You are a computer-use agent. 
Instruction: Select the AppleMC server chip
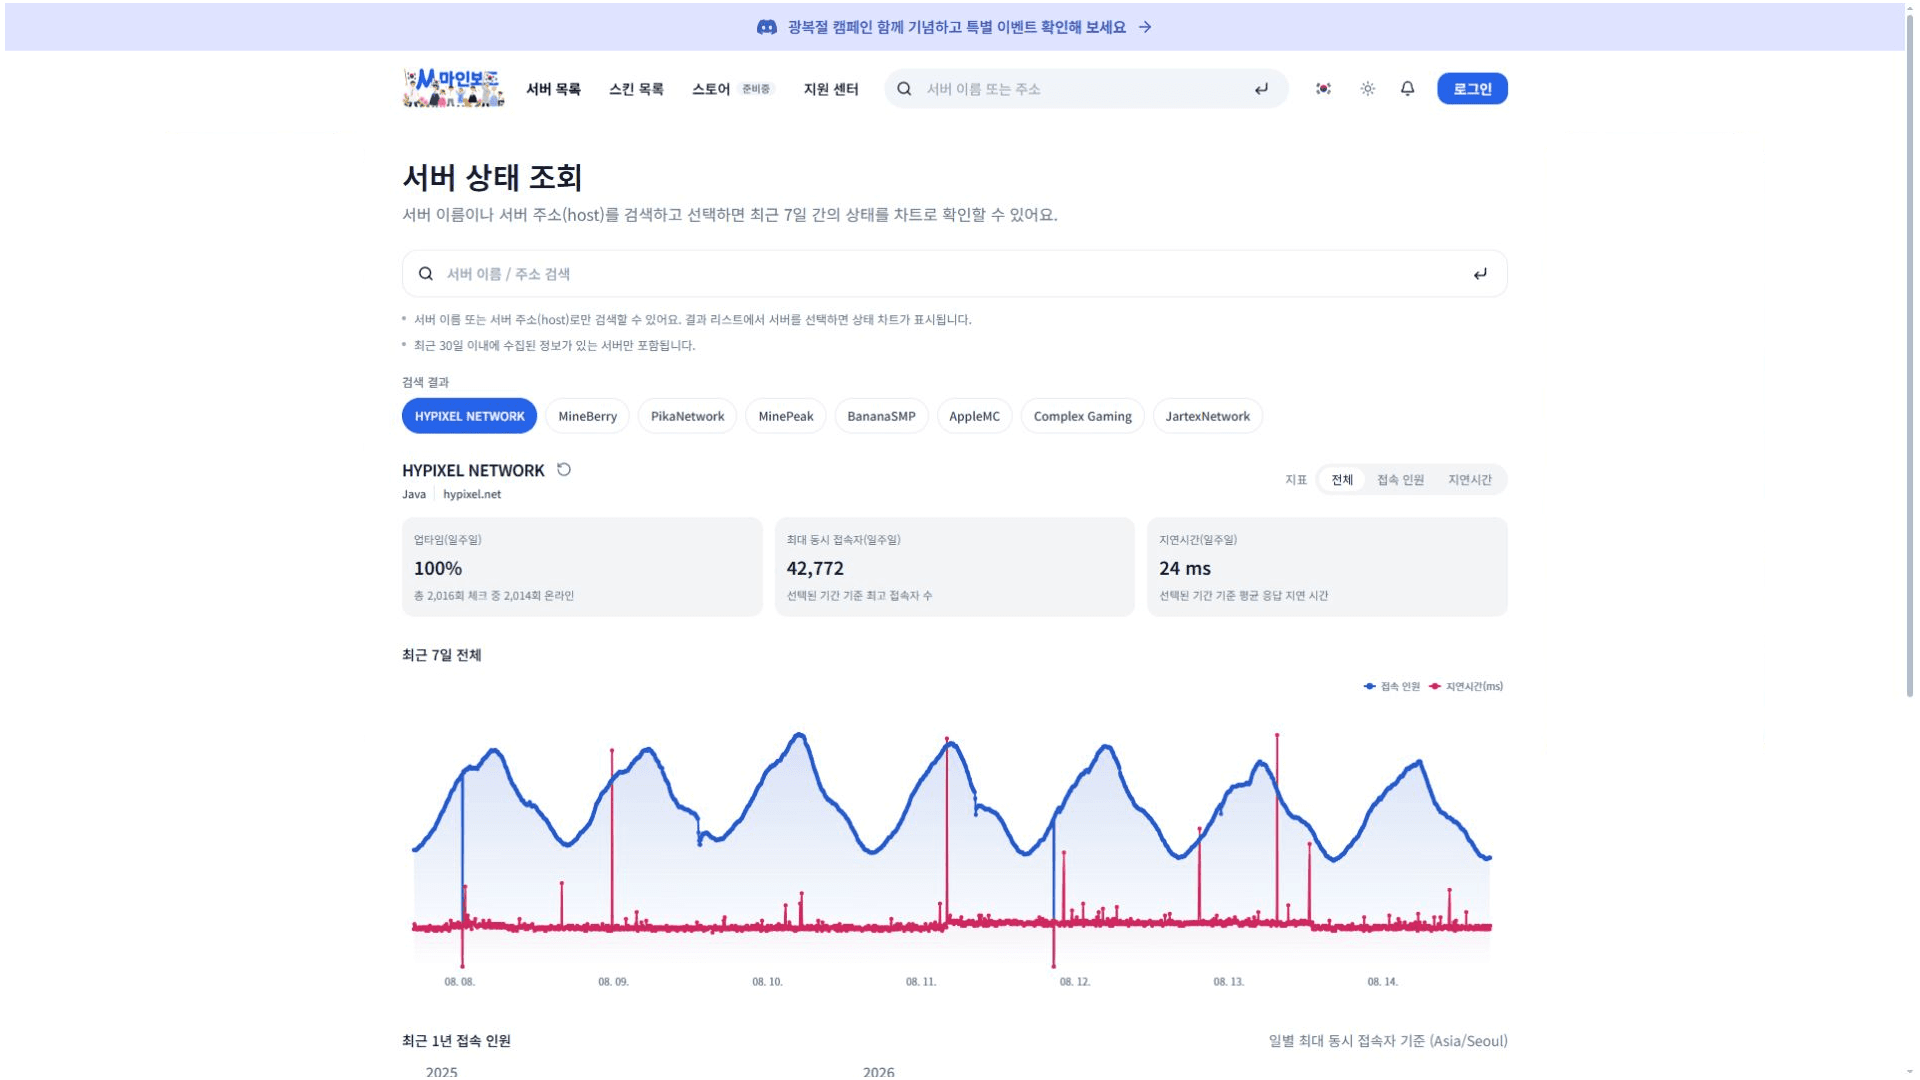tap(974, 416)
